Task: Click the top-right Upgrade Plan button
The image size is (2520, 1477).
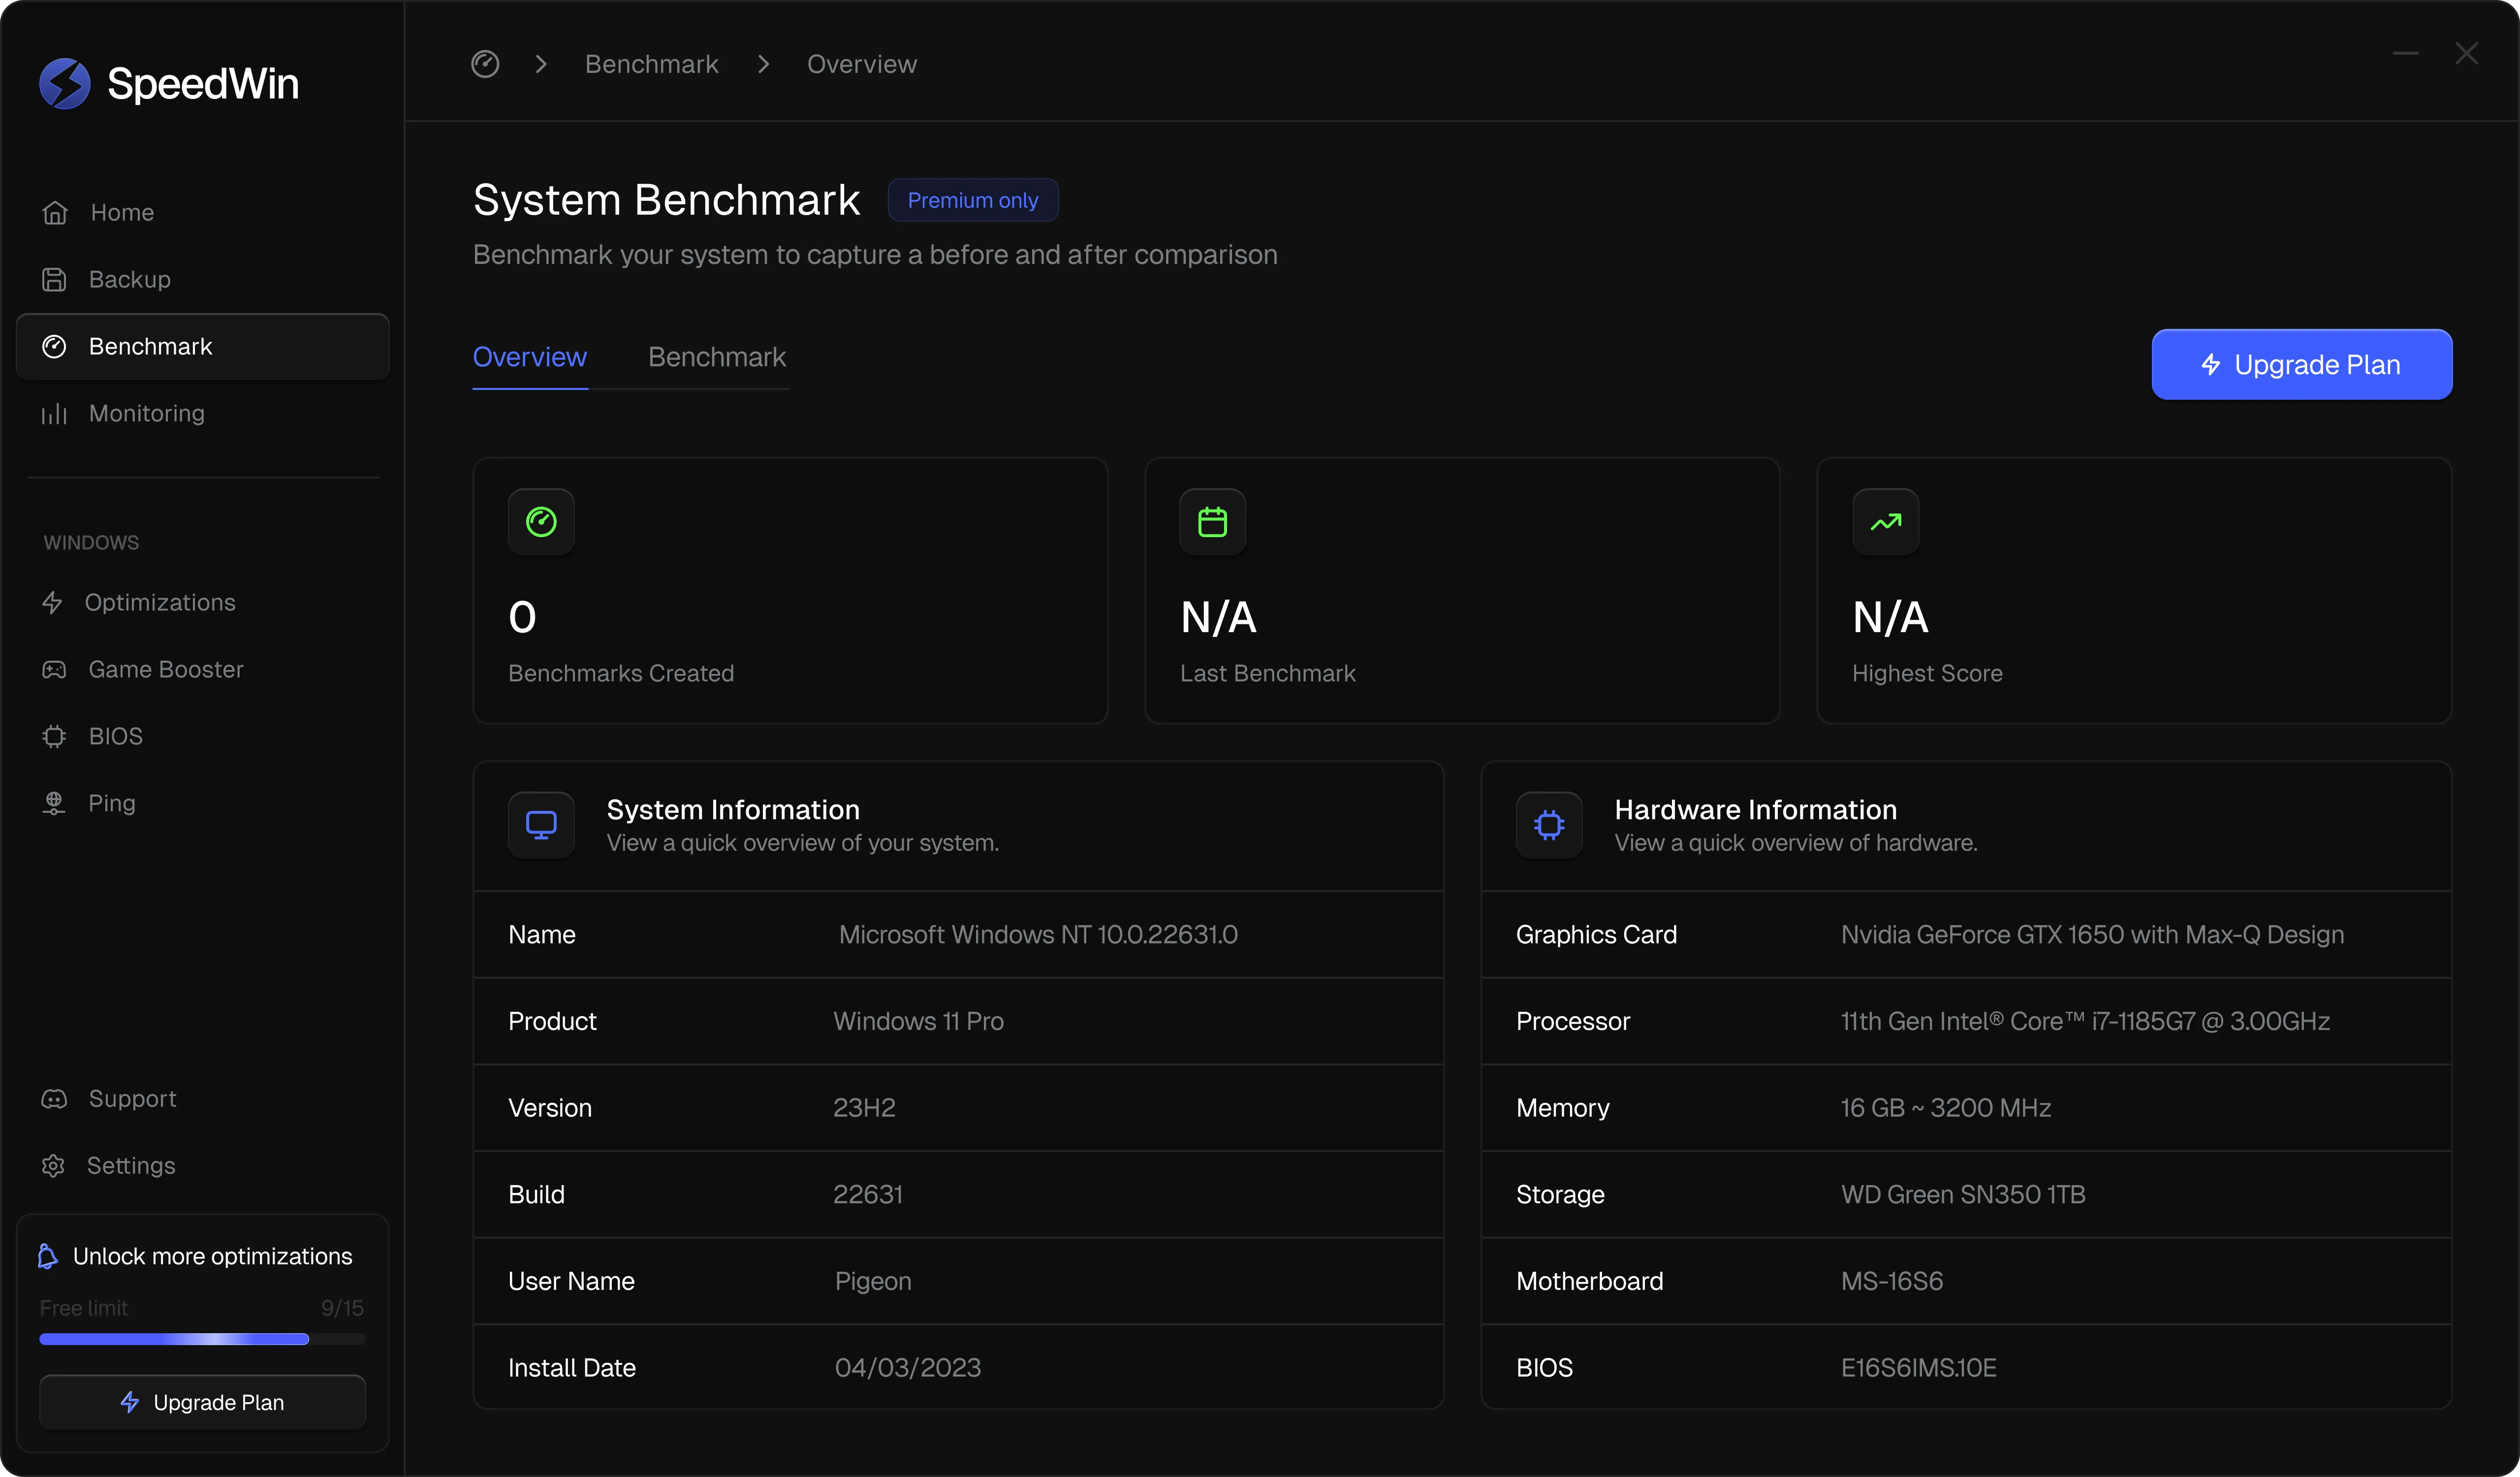Action: [x=2301, y=364]
